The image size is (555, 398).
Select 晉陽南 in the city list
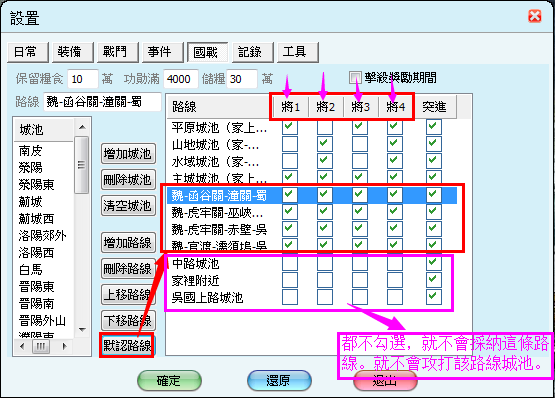click(36, 303)
